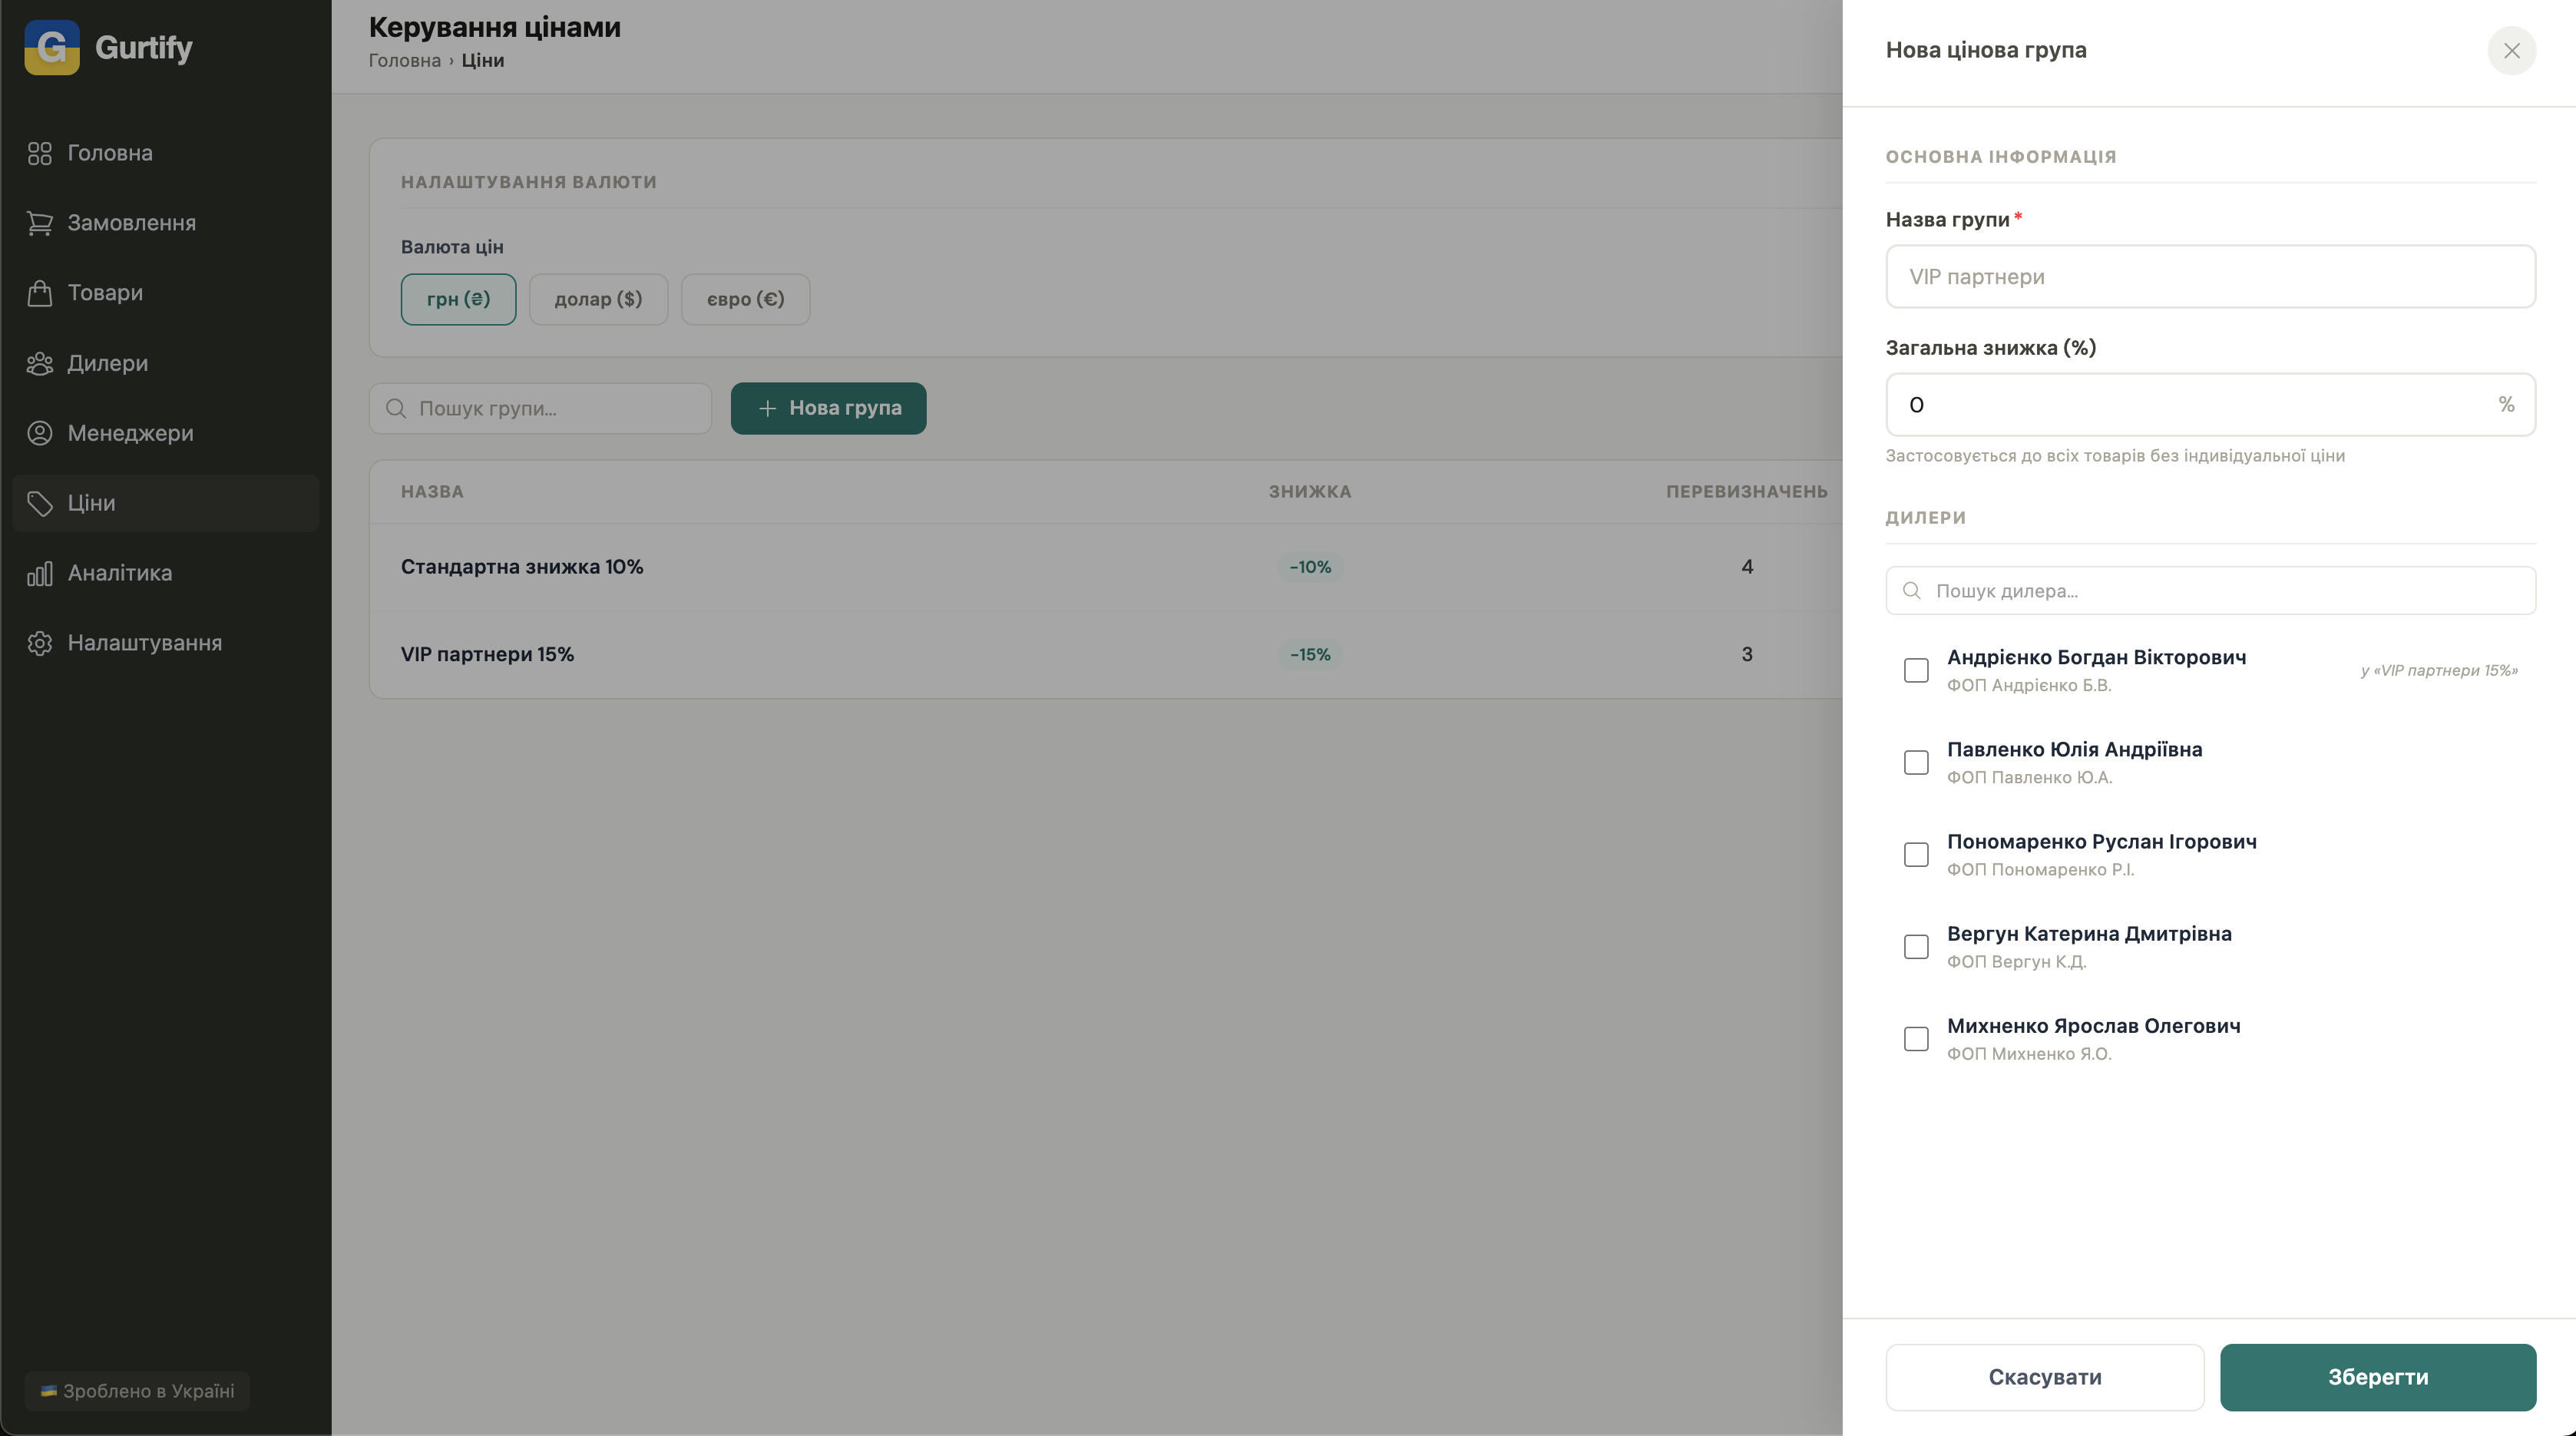Enable the Михненко Ярослав Олегович checkbox
2576x1436 pixels.
coord(1916,1038)
